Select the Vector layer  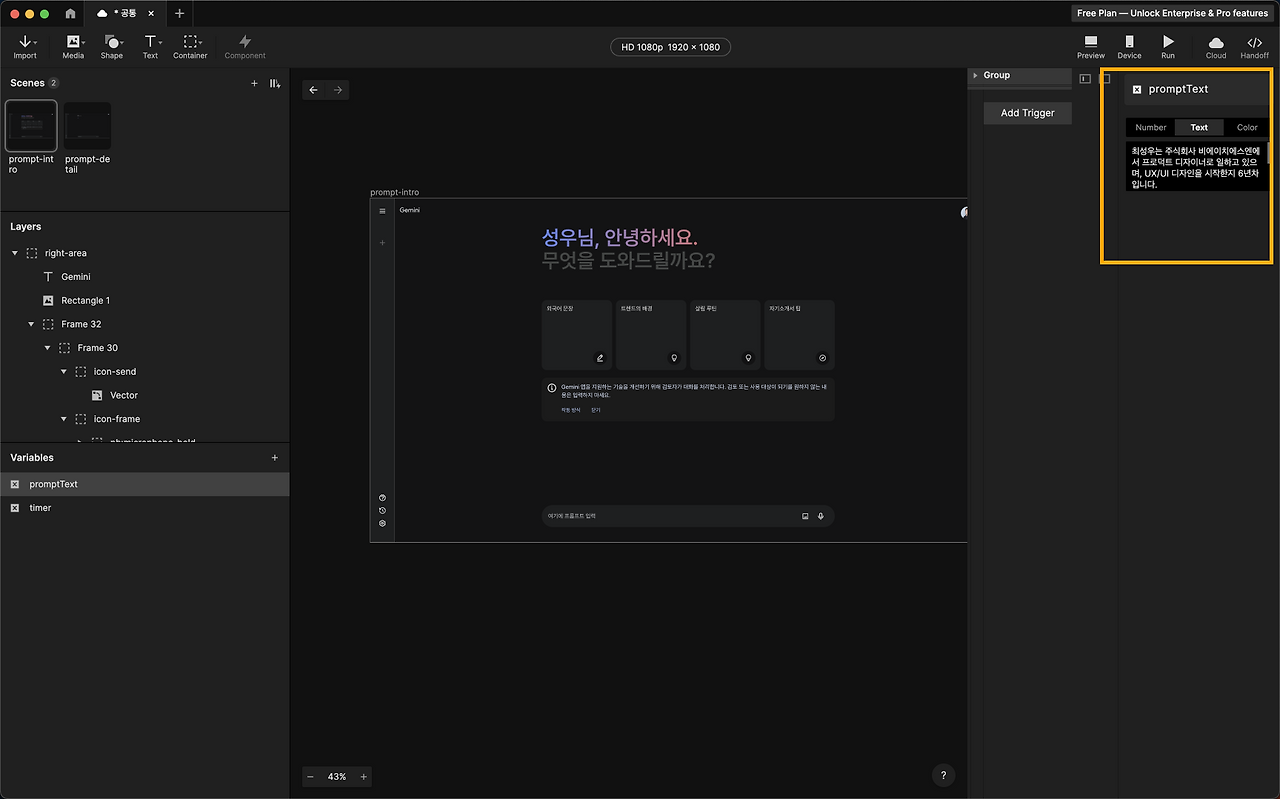click(124, 395)
